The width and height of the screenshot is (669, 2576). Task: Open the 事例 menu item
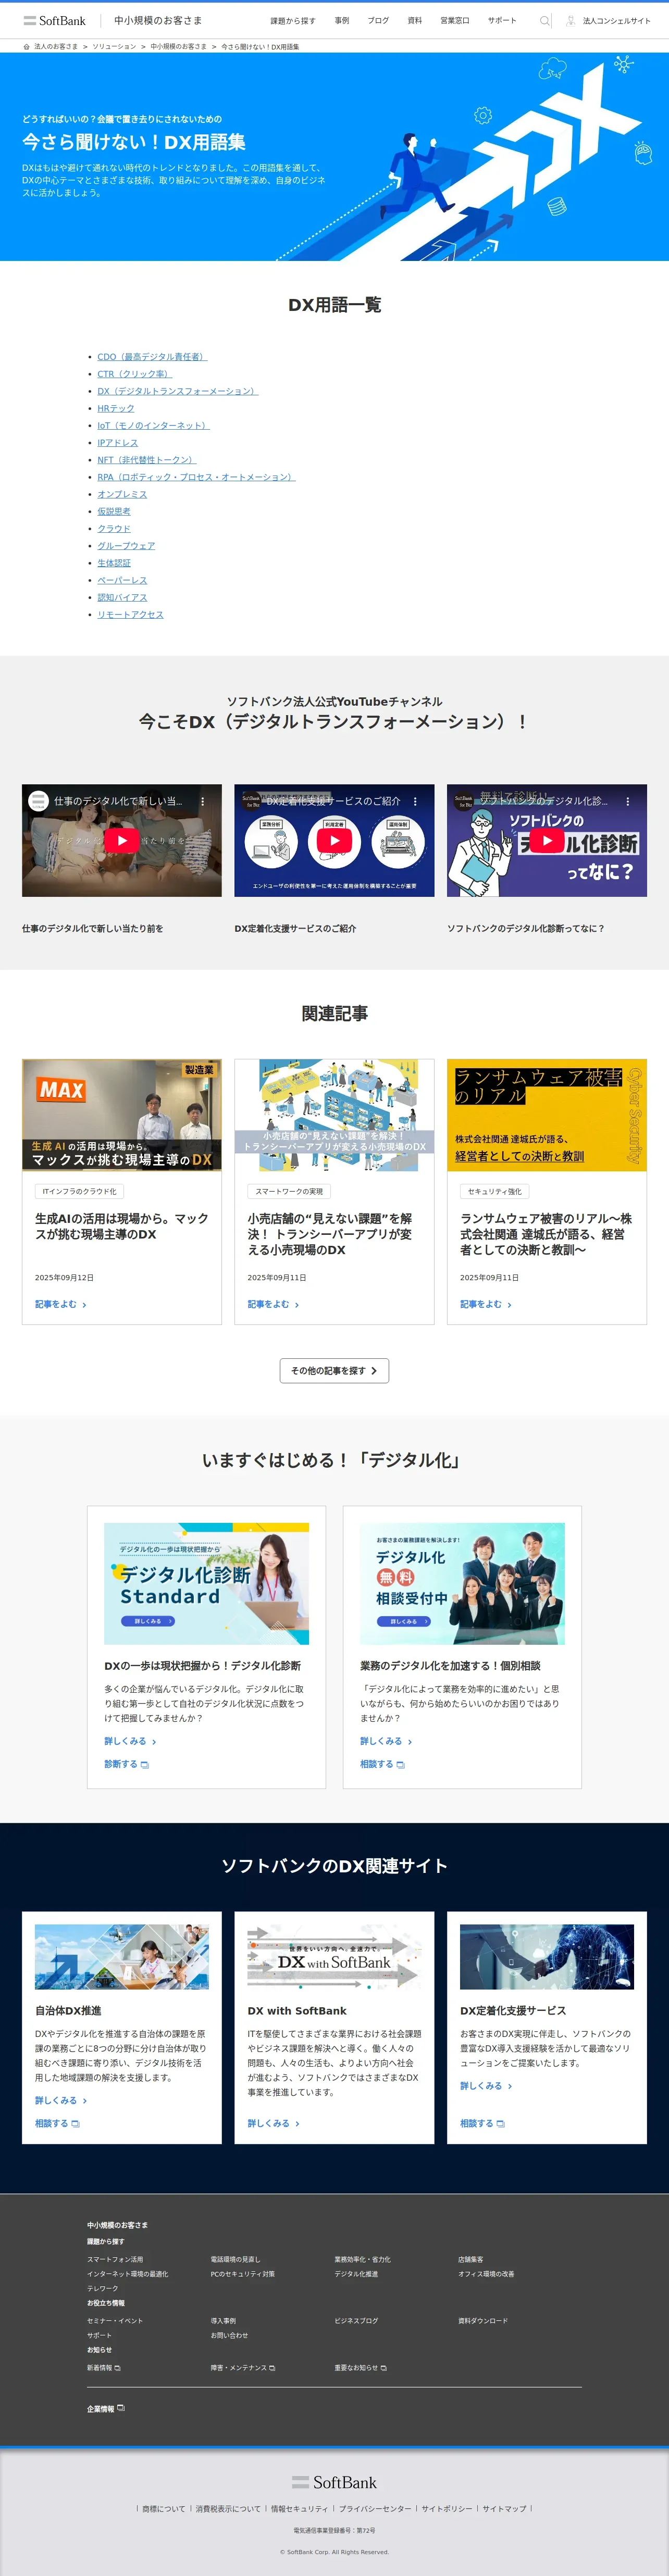click(342, 20)
